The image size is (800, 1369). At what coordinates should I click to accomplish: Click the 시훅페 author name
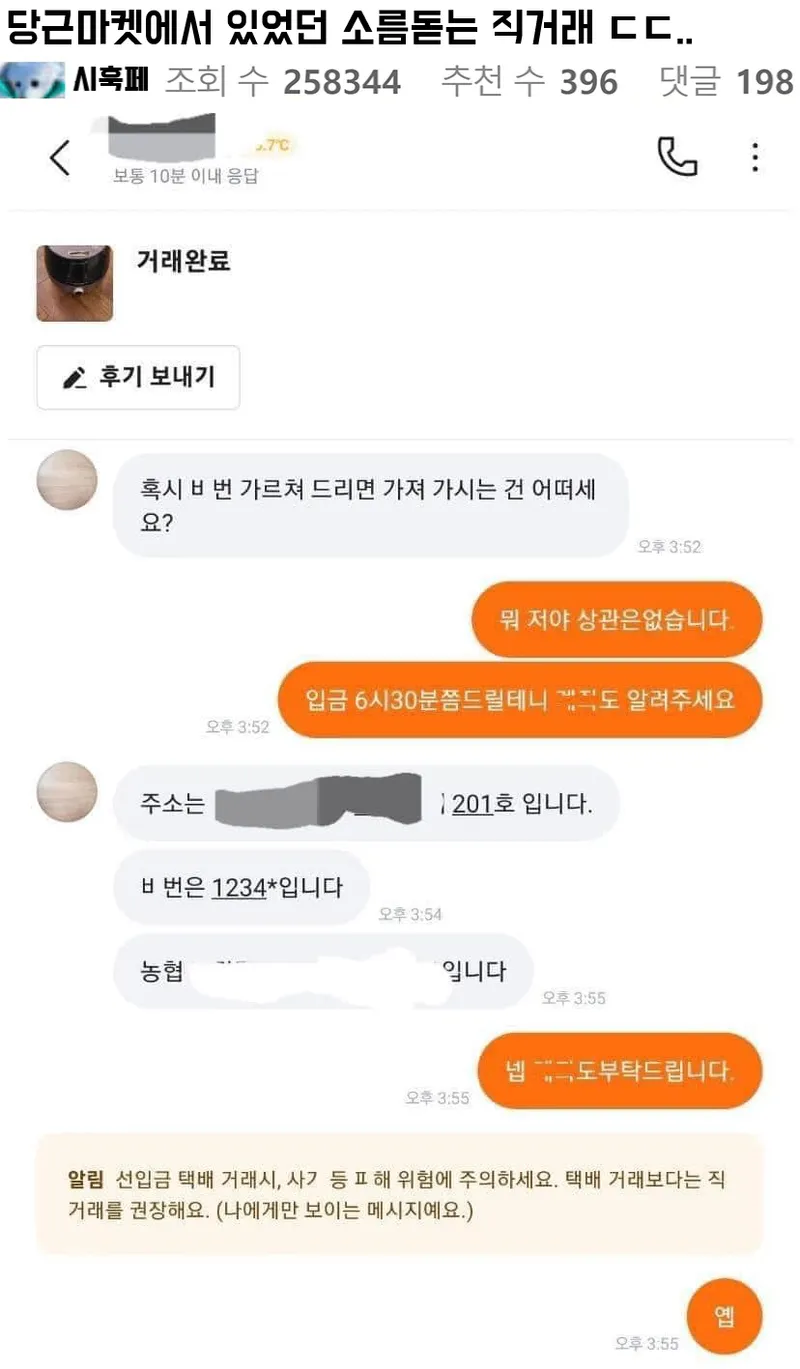click(x=109, y=80)
